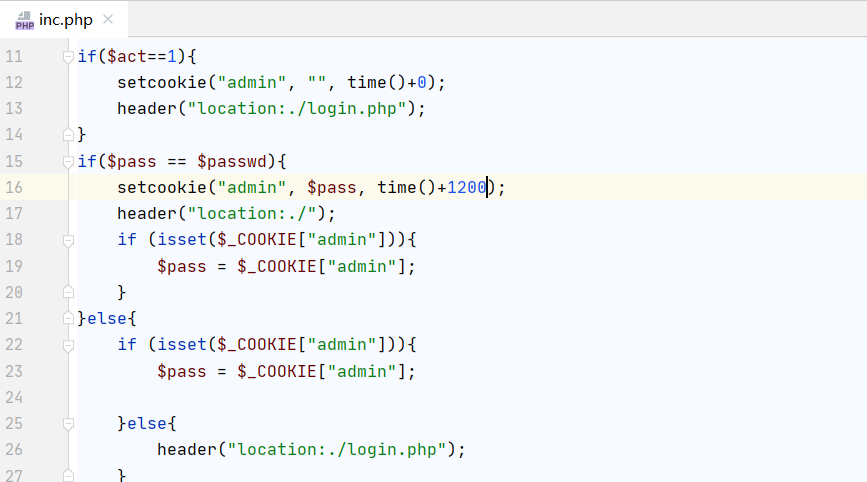Fold the isset block at line 18

(68, 240)
